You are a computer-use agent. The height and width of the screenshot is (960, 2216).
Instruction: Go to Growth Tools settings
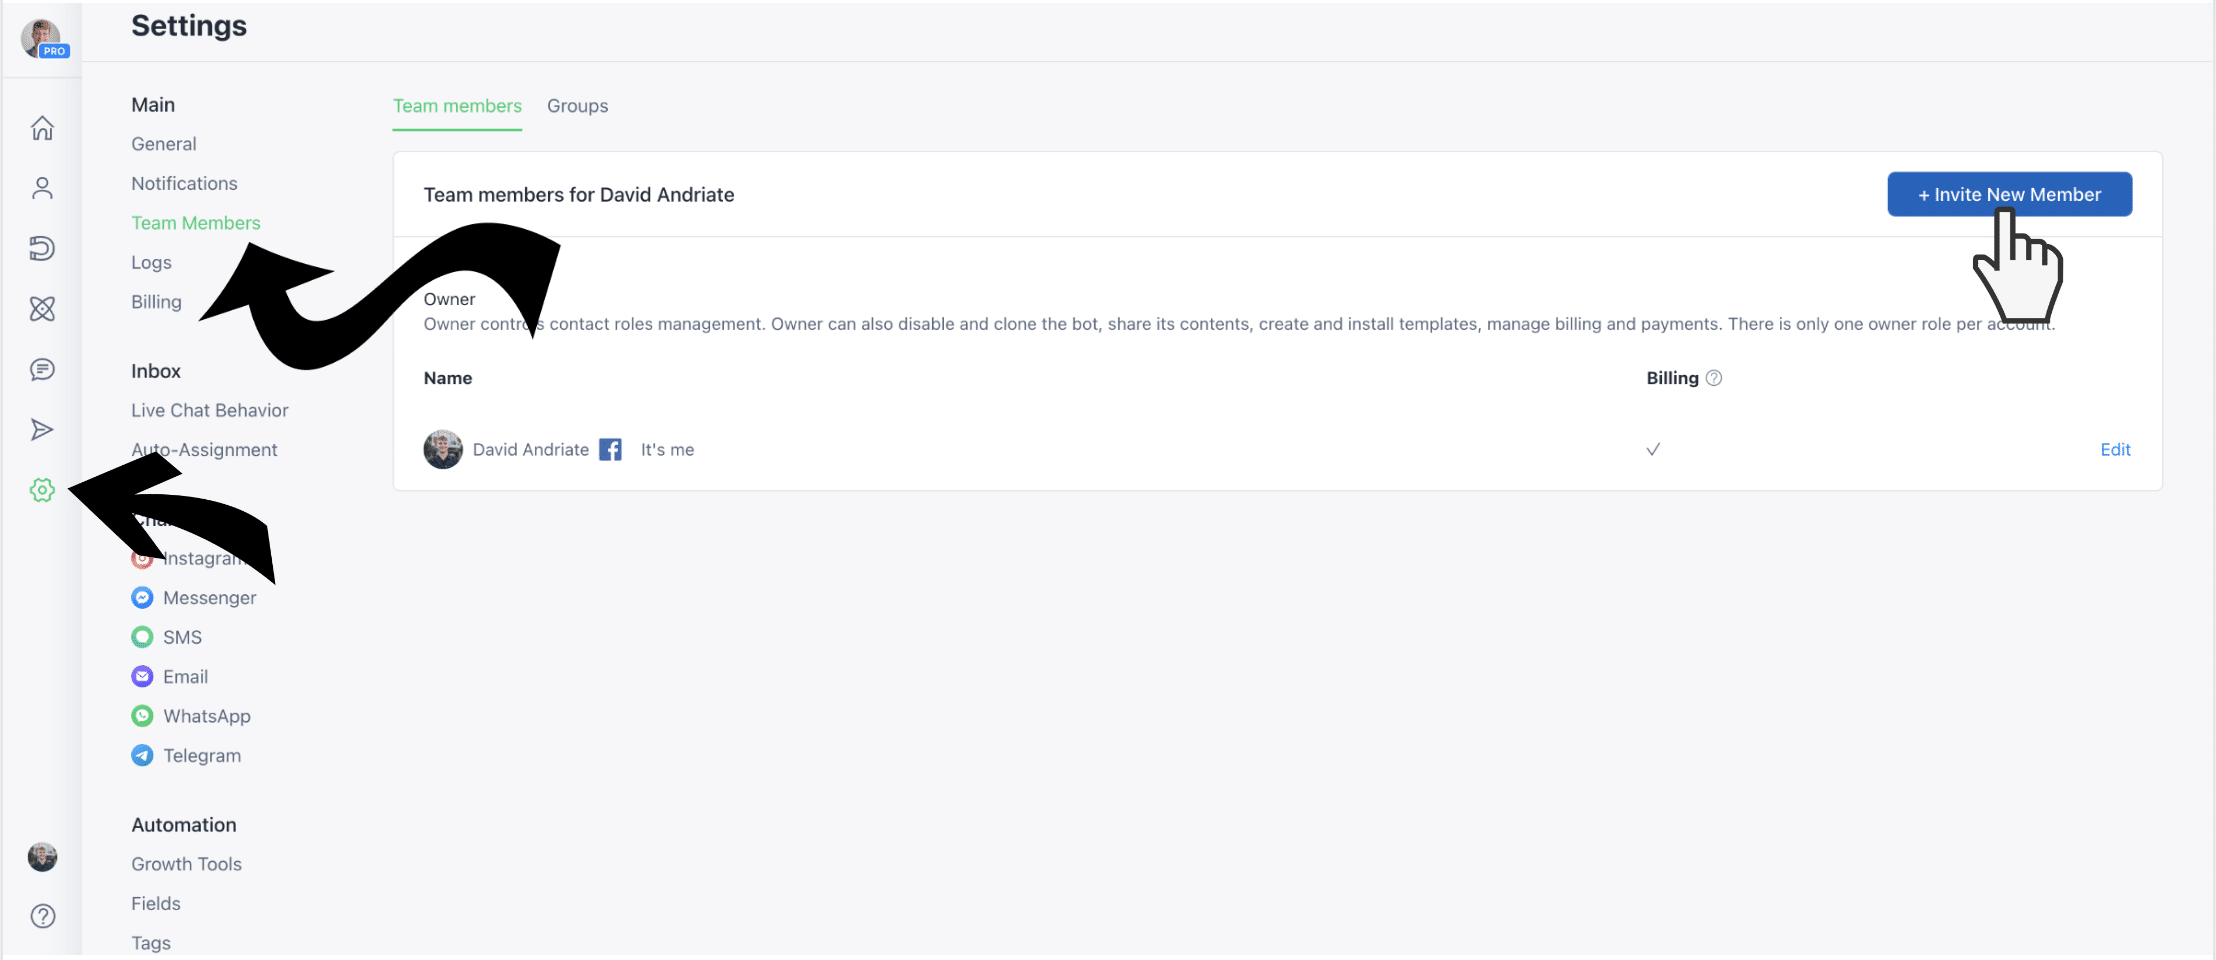click(x=186, y=864)
